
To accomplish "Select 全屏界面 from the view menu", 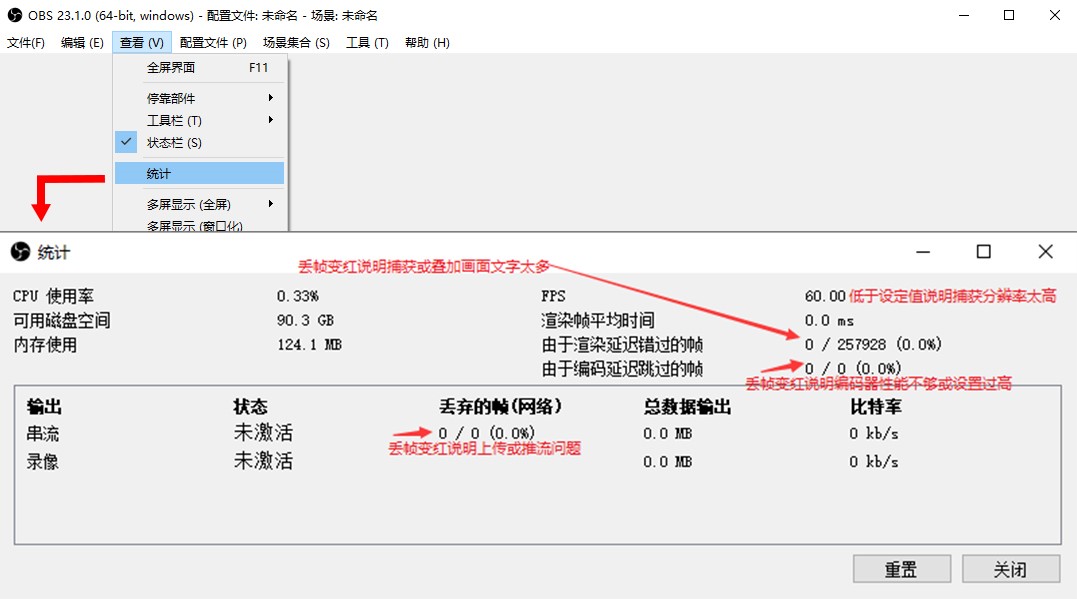I will point(172,68).
